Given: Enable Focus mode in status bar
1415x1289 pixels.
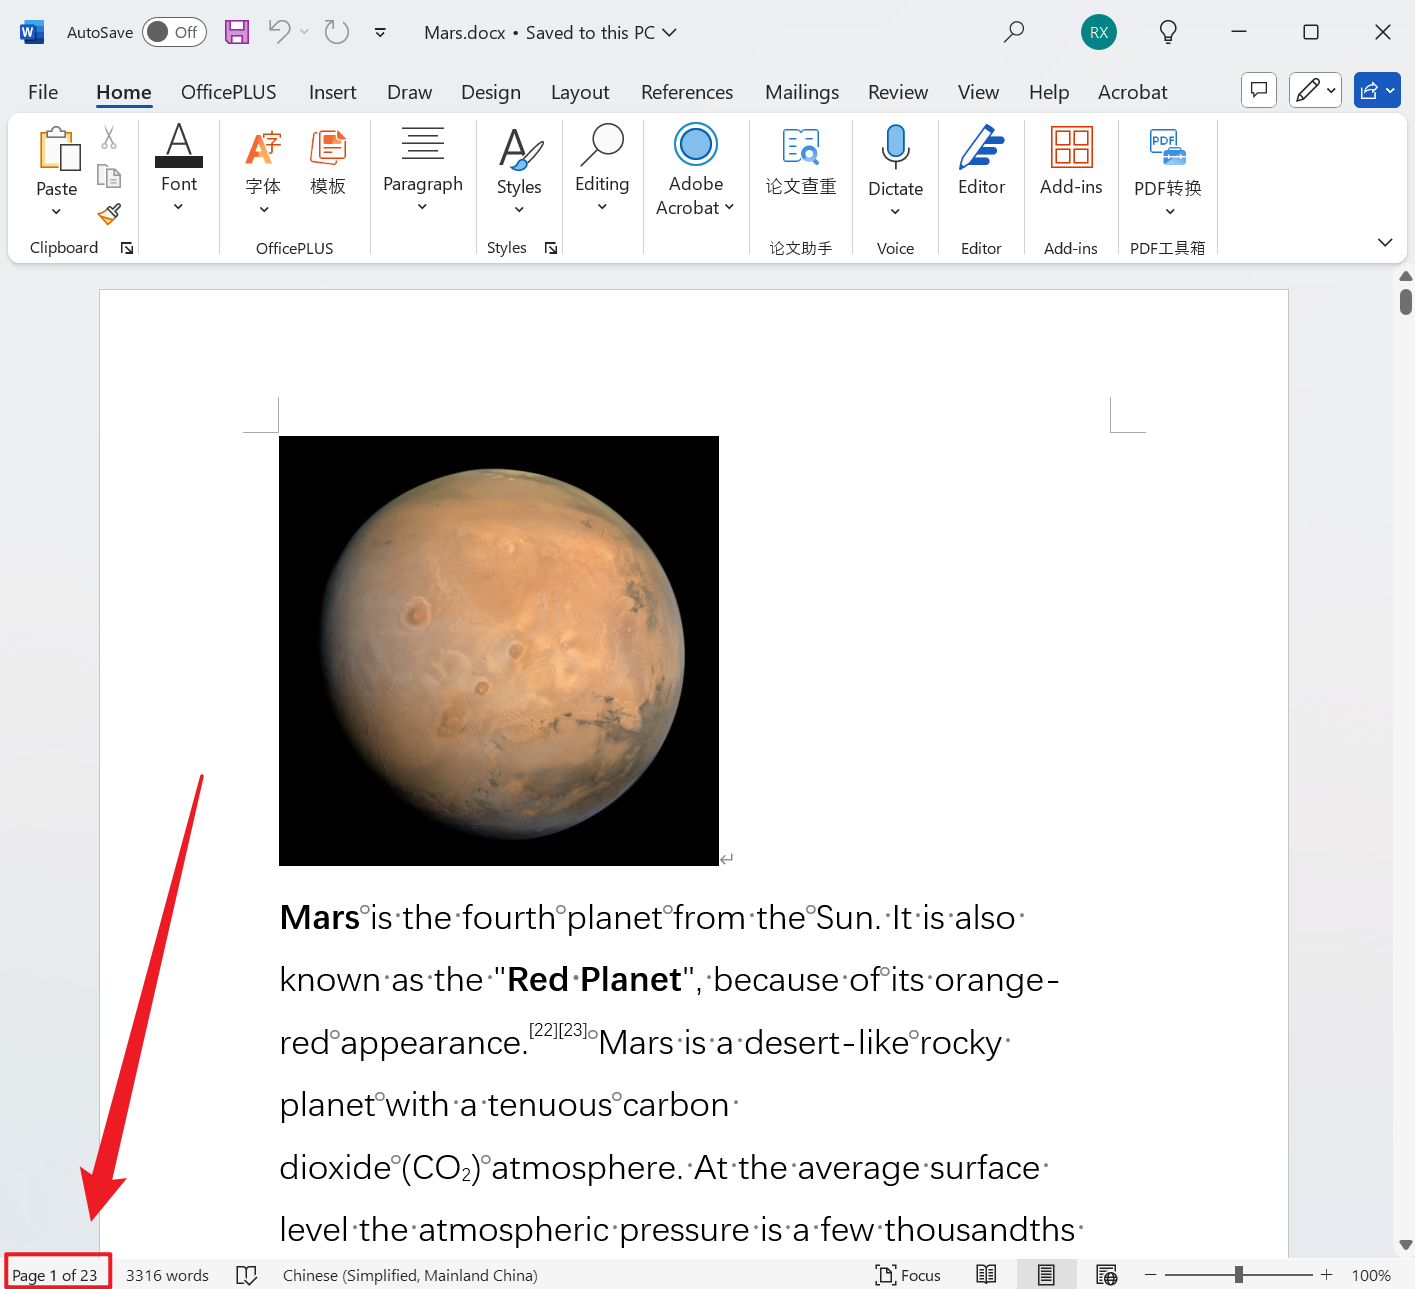Looking at the screenshot, I should point(908,1275).
